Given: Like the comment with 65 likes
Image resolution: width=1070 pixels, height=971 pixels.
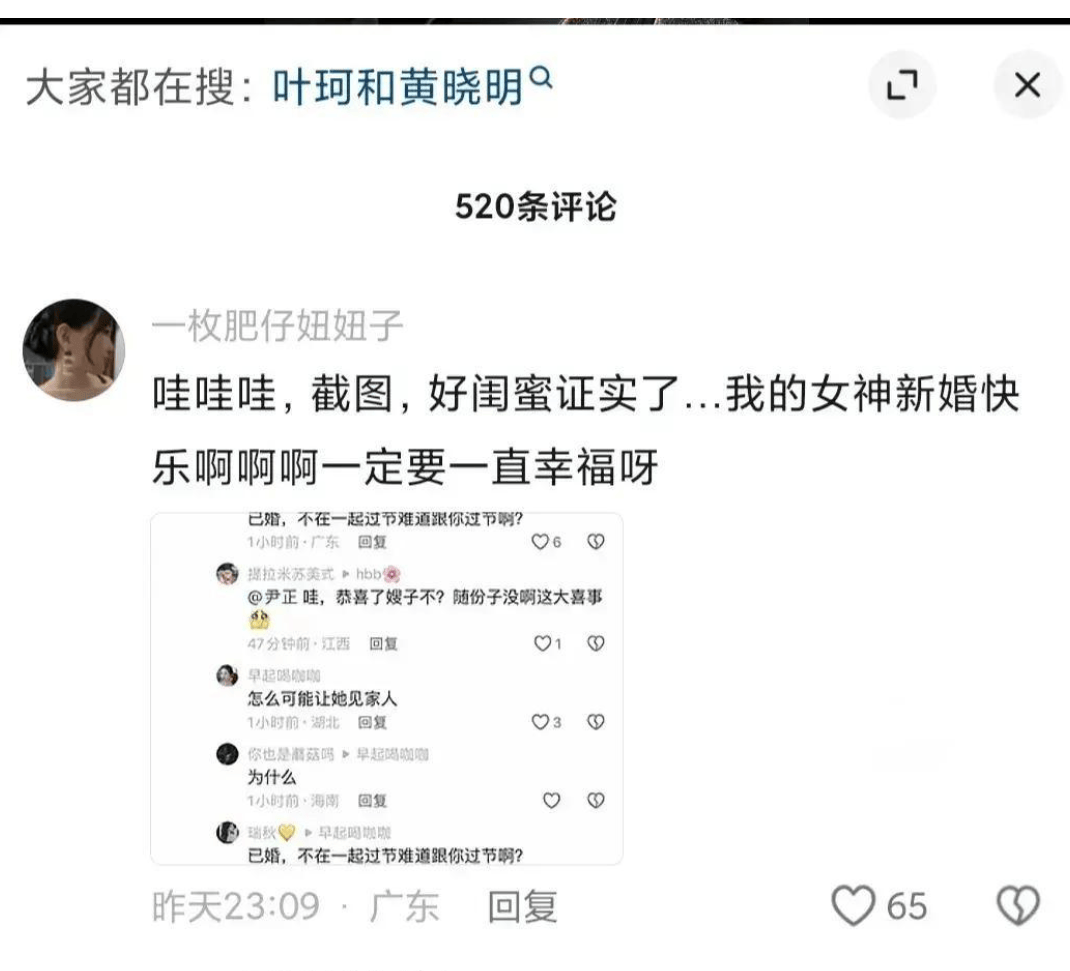Looking at the screenshot, I should (853, 905).
